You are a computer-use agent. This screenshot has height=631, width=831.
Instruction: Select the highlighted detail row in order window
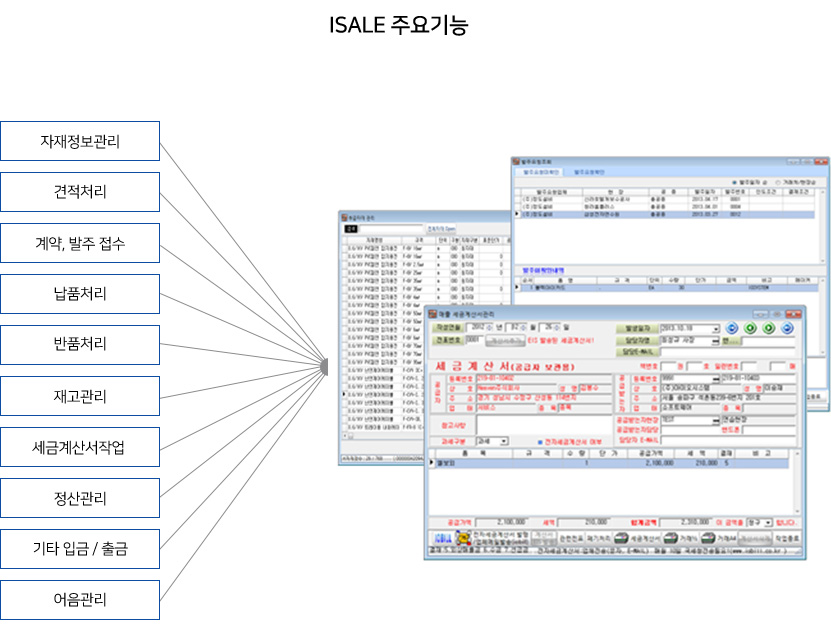pyautogui.click(x=668, y=288)
